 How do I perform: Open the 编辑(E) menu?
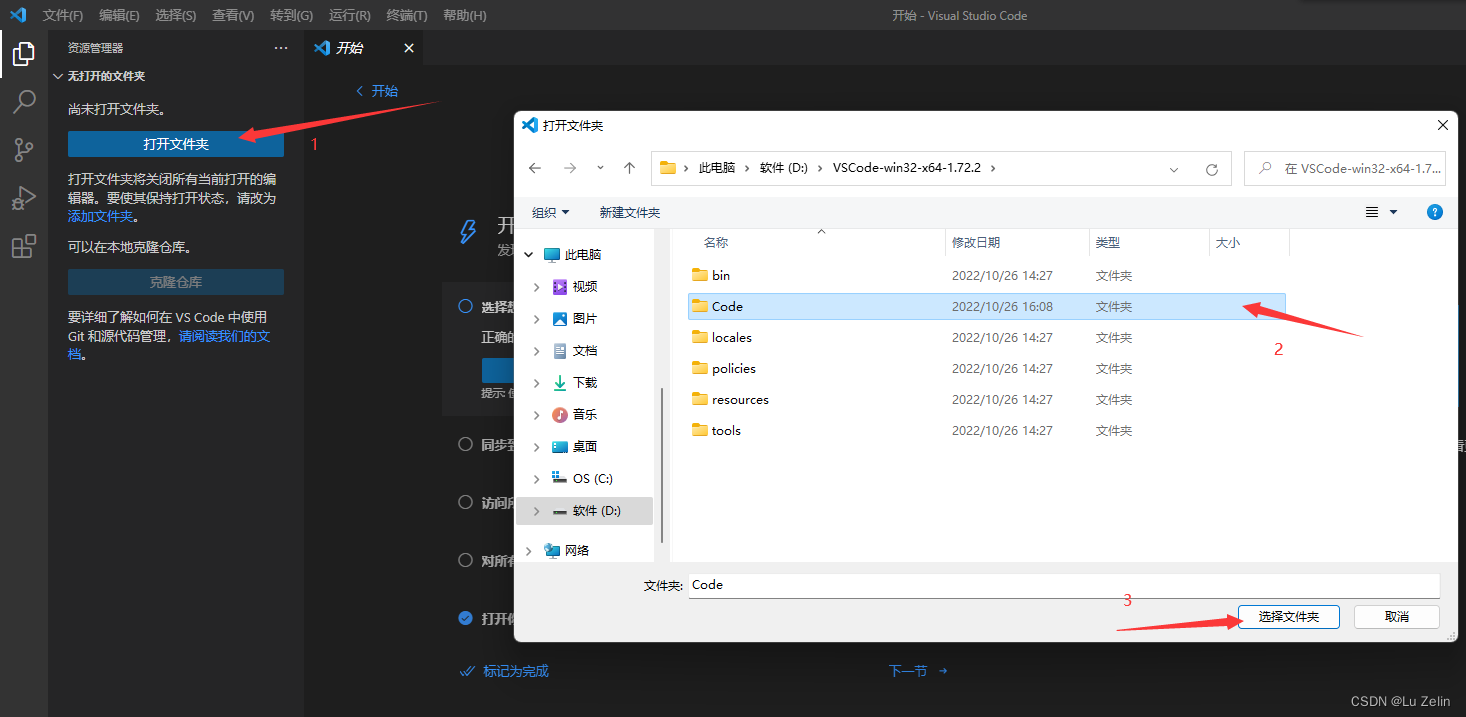pos(119,15)
